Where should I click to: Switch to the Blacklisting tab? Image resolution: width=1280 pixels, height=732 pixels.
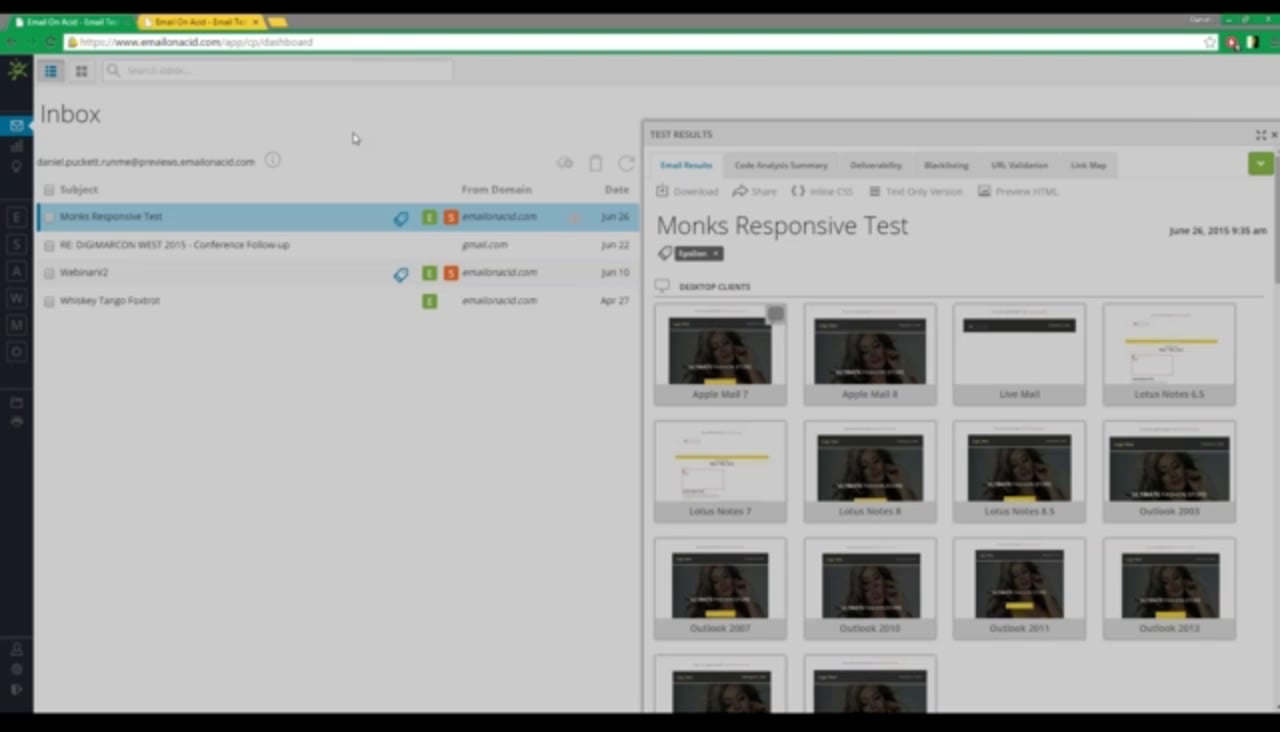coord(946,165)
